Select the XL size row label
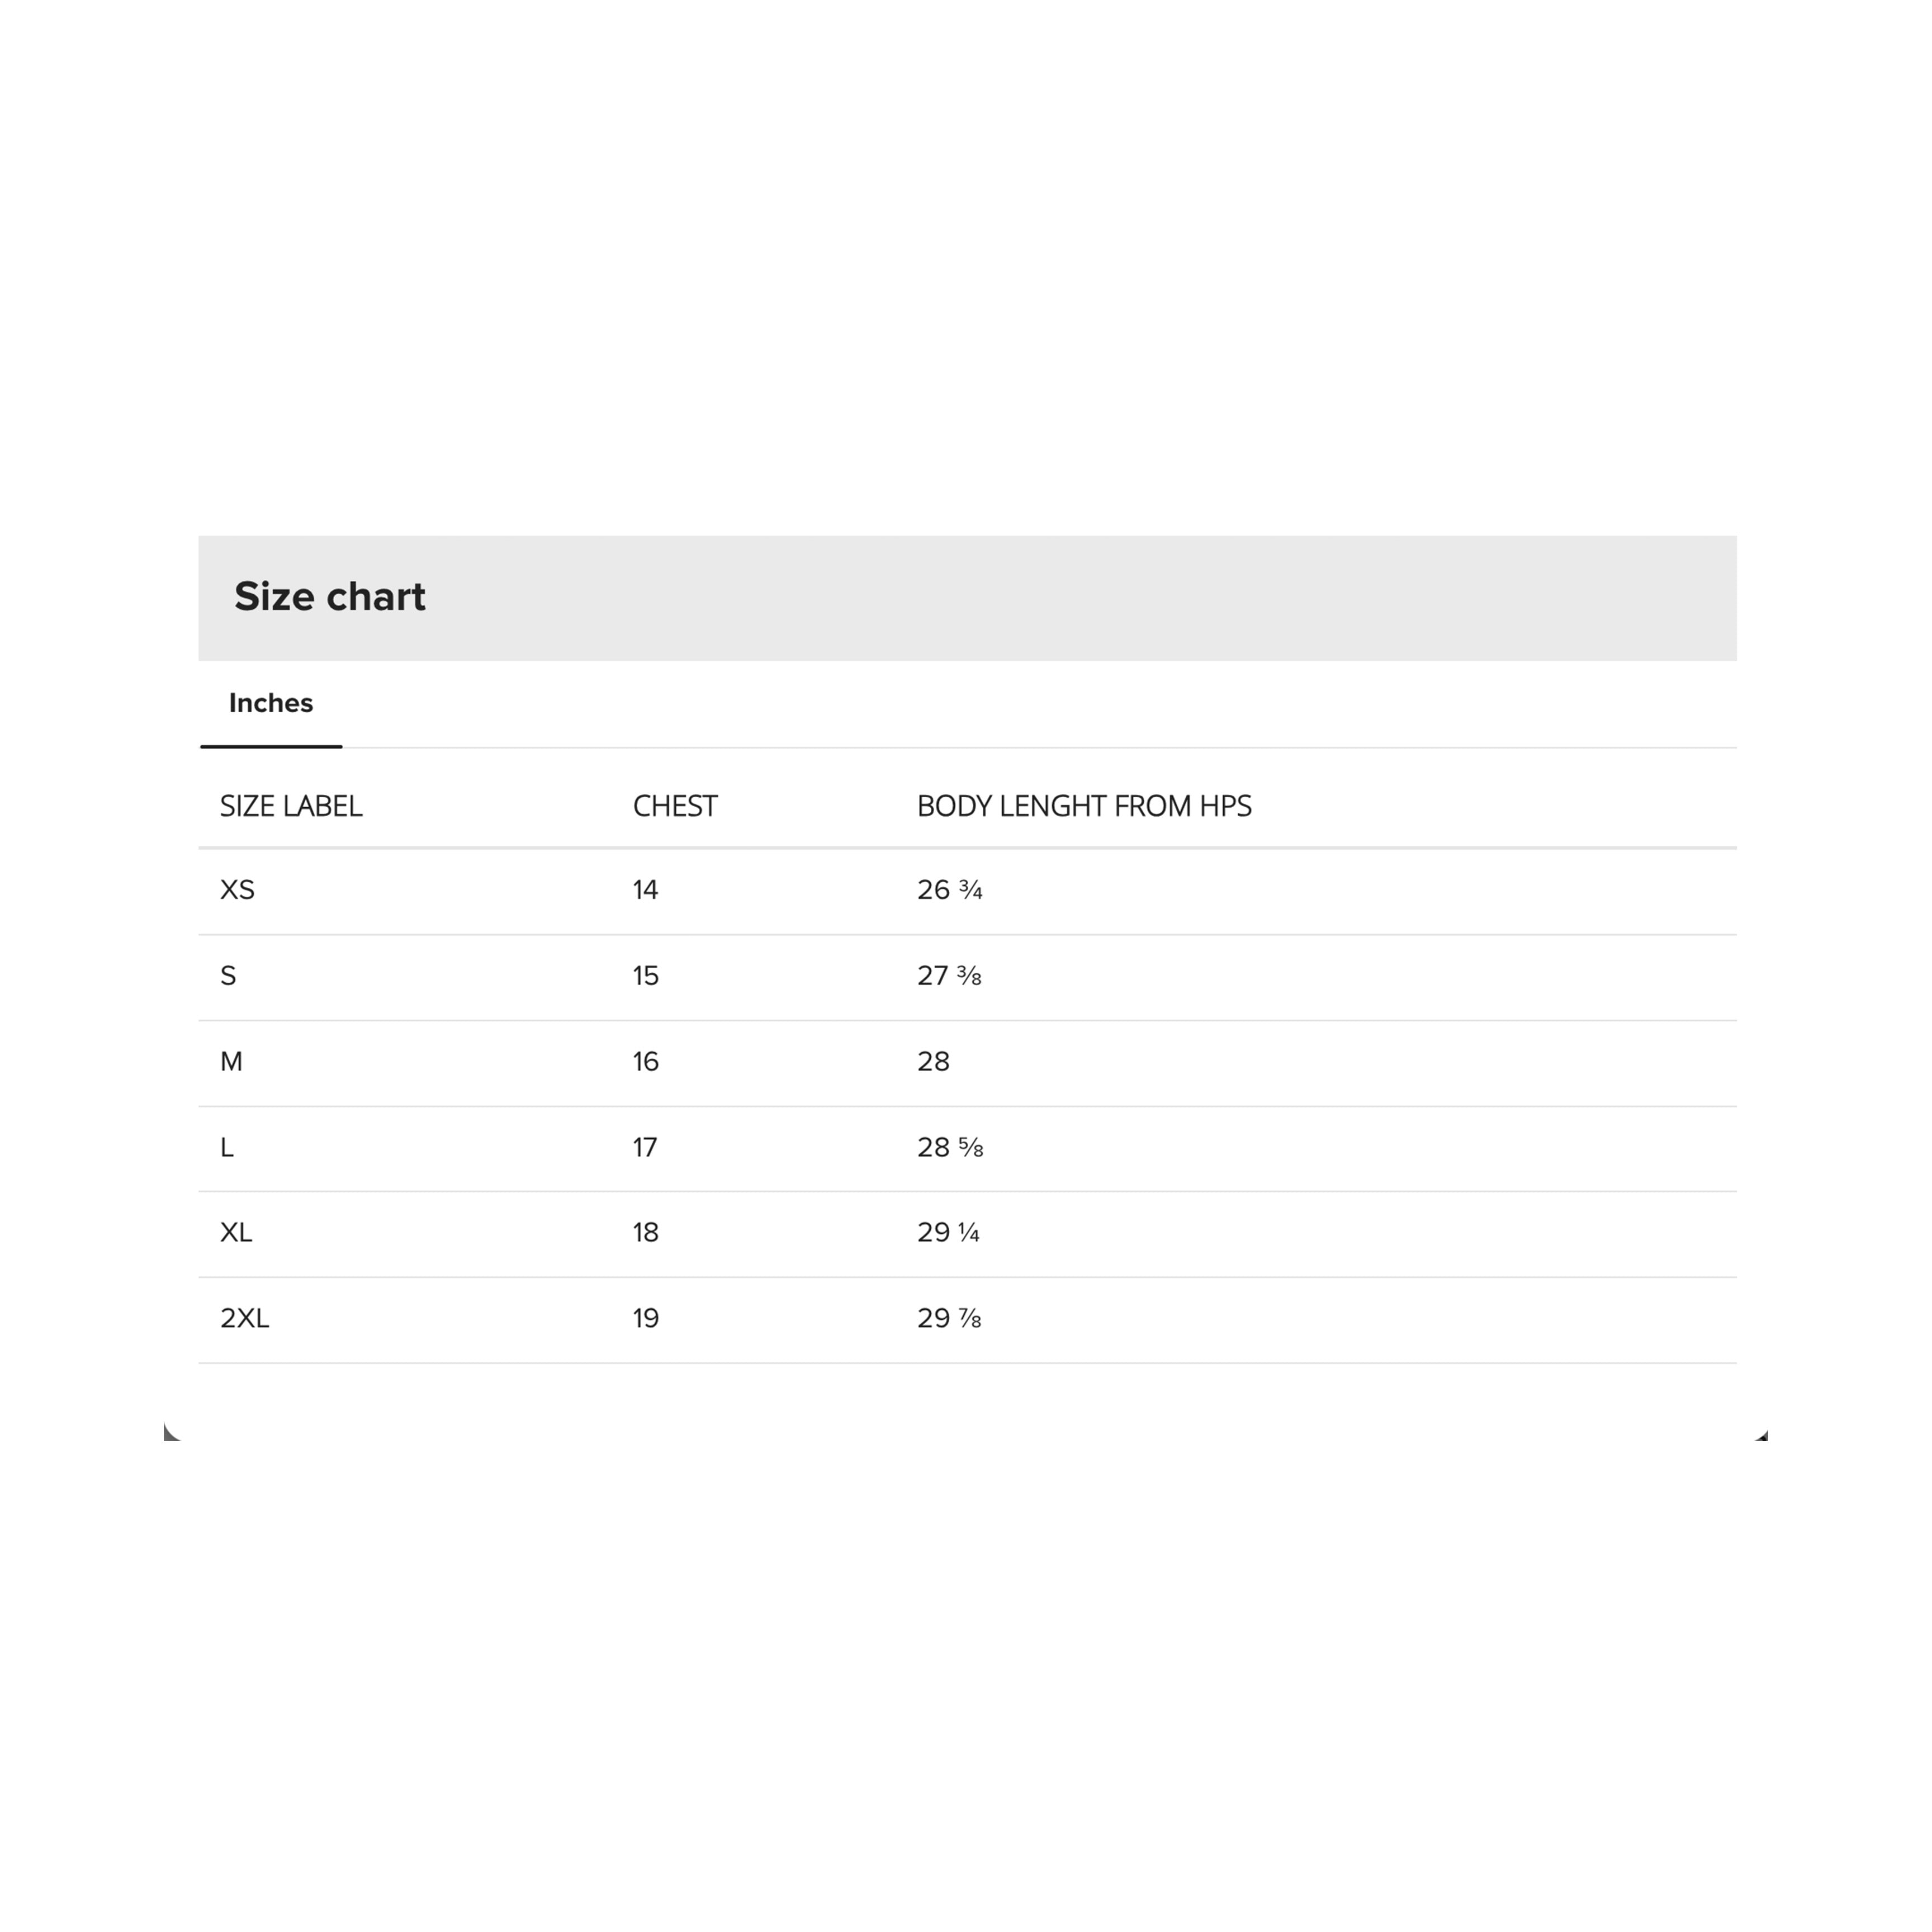The width and height of the screenshot is (1932, 1932). click(x=236, y=1233)
